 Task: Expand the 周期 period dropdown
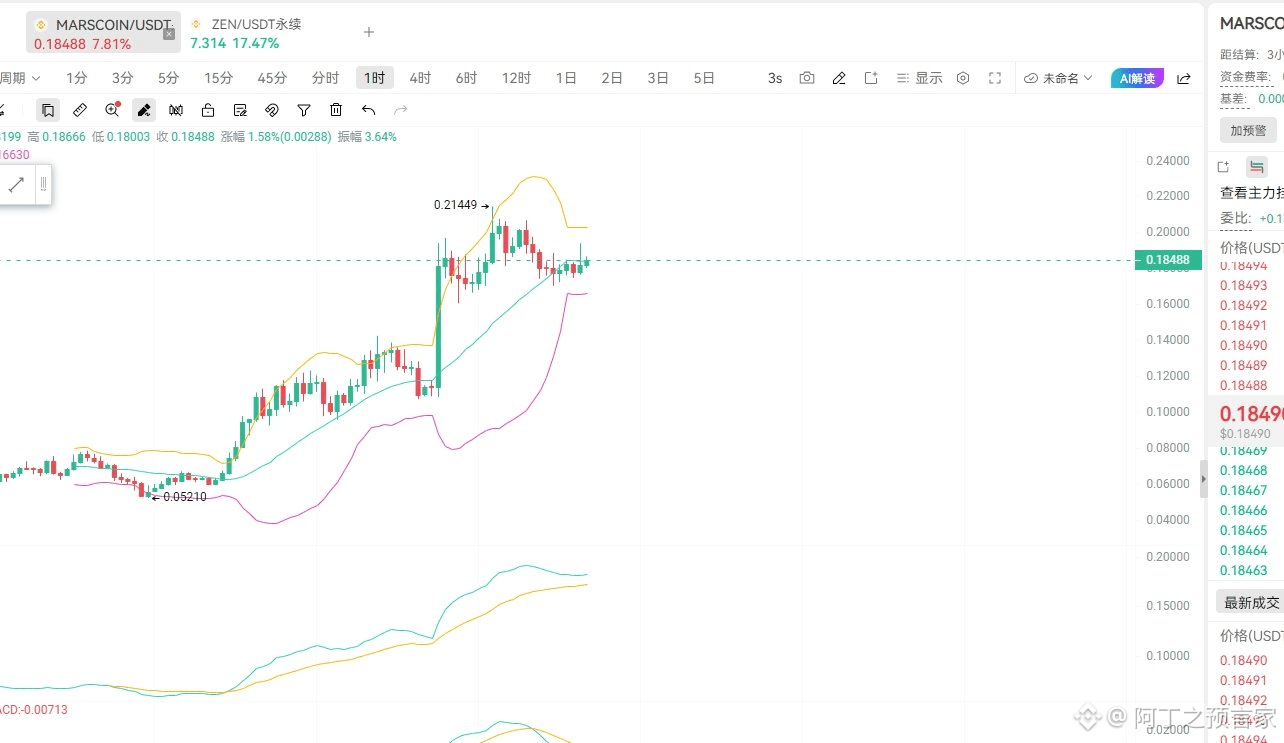(20, 78)
